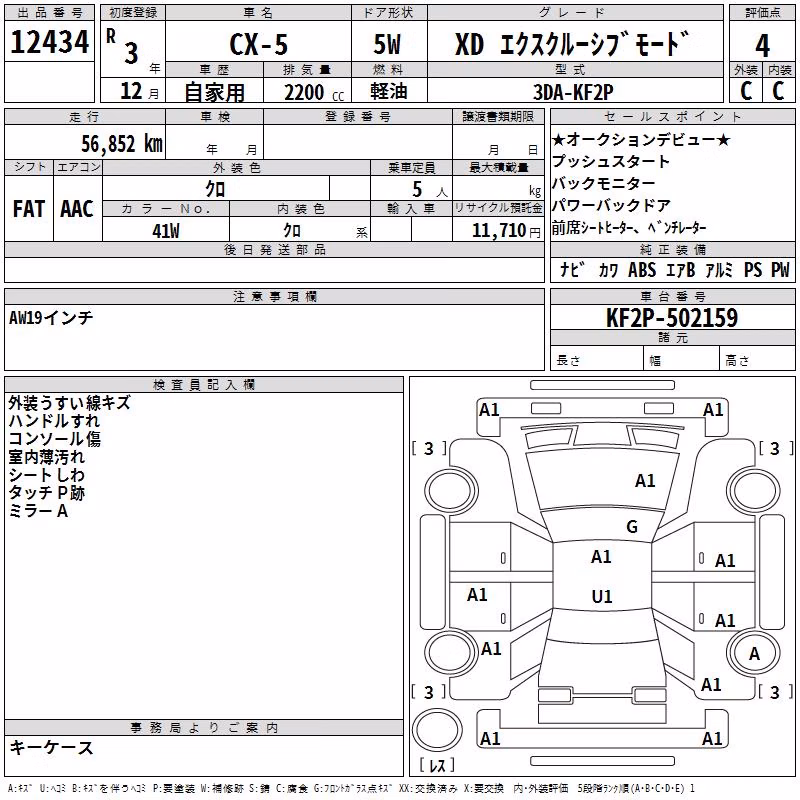The width and height of the screenshot is (800, 800).
Task: Select the ミラーA inspector note
Action: [x=38, y=511]
